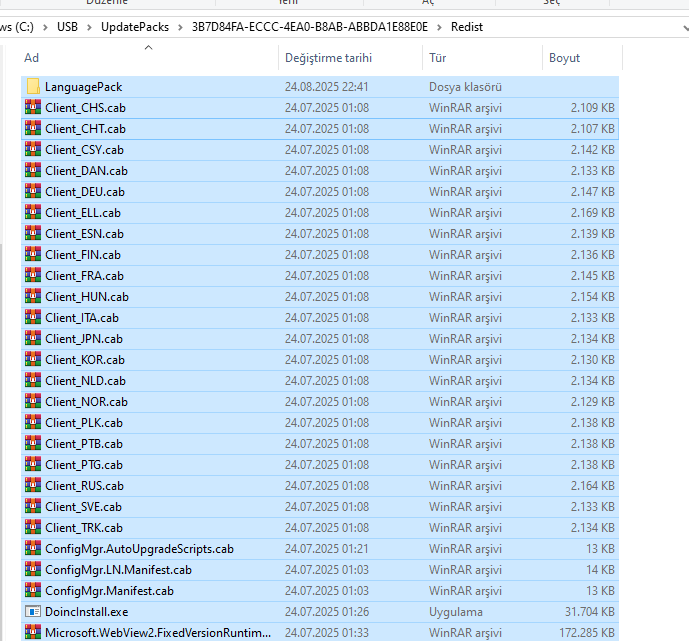Click the Client_PTB.cab archive icon

[x=33, y=443]
